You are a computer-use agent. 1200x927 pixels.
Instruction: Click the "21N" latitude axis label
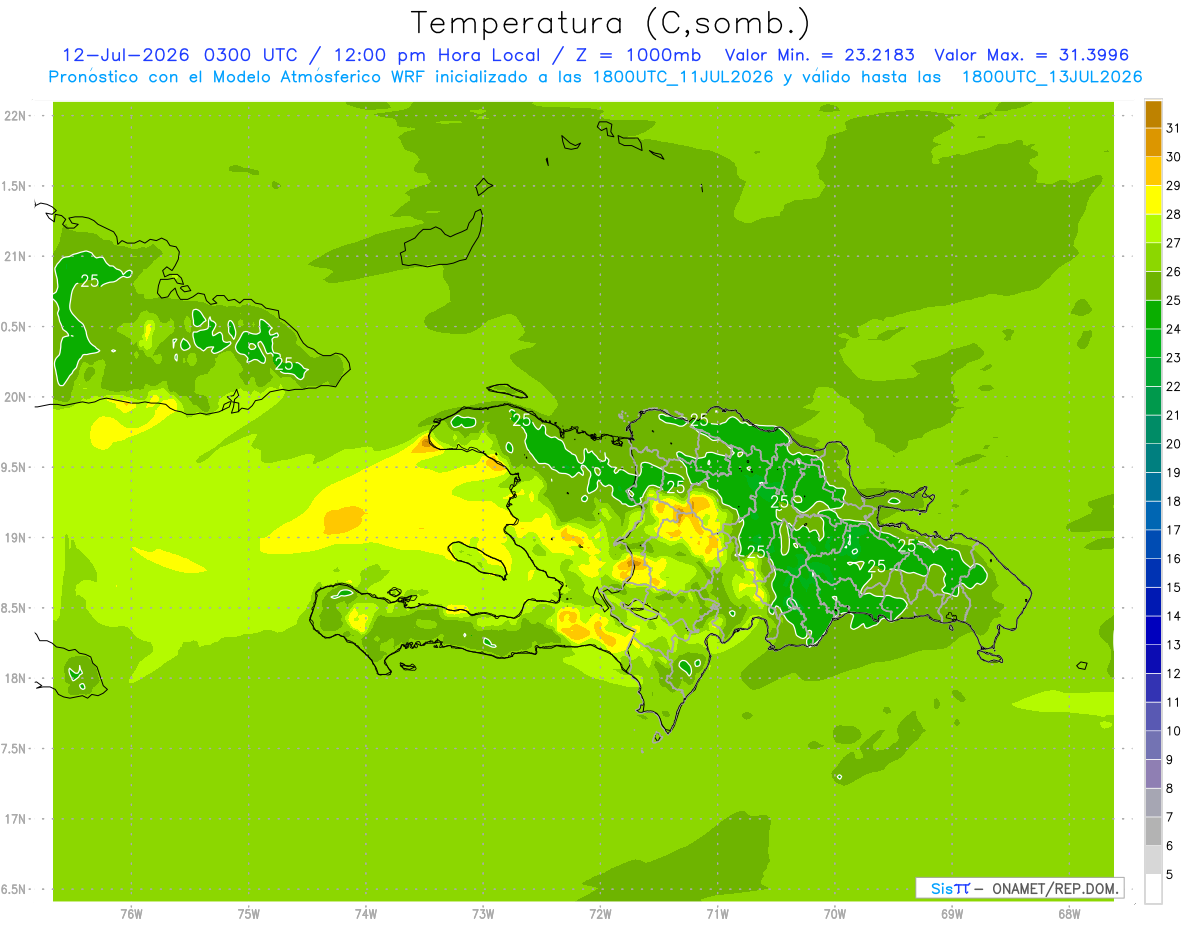coord(15,257)
